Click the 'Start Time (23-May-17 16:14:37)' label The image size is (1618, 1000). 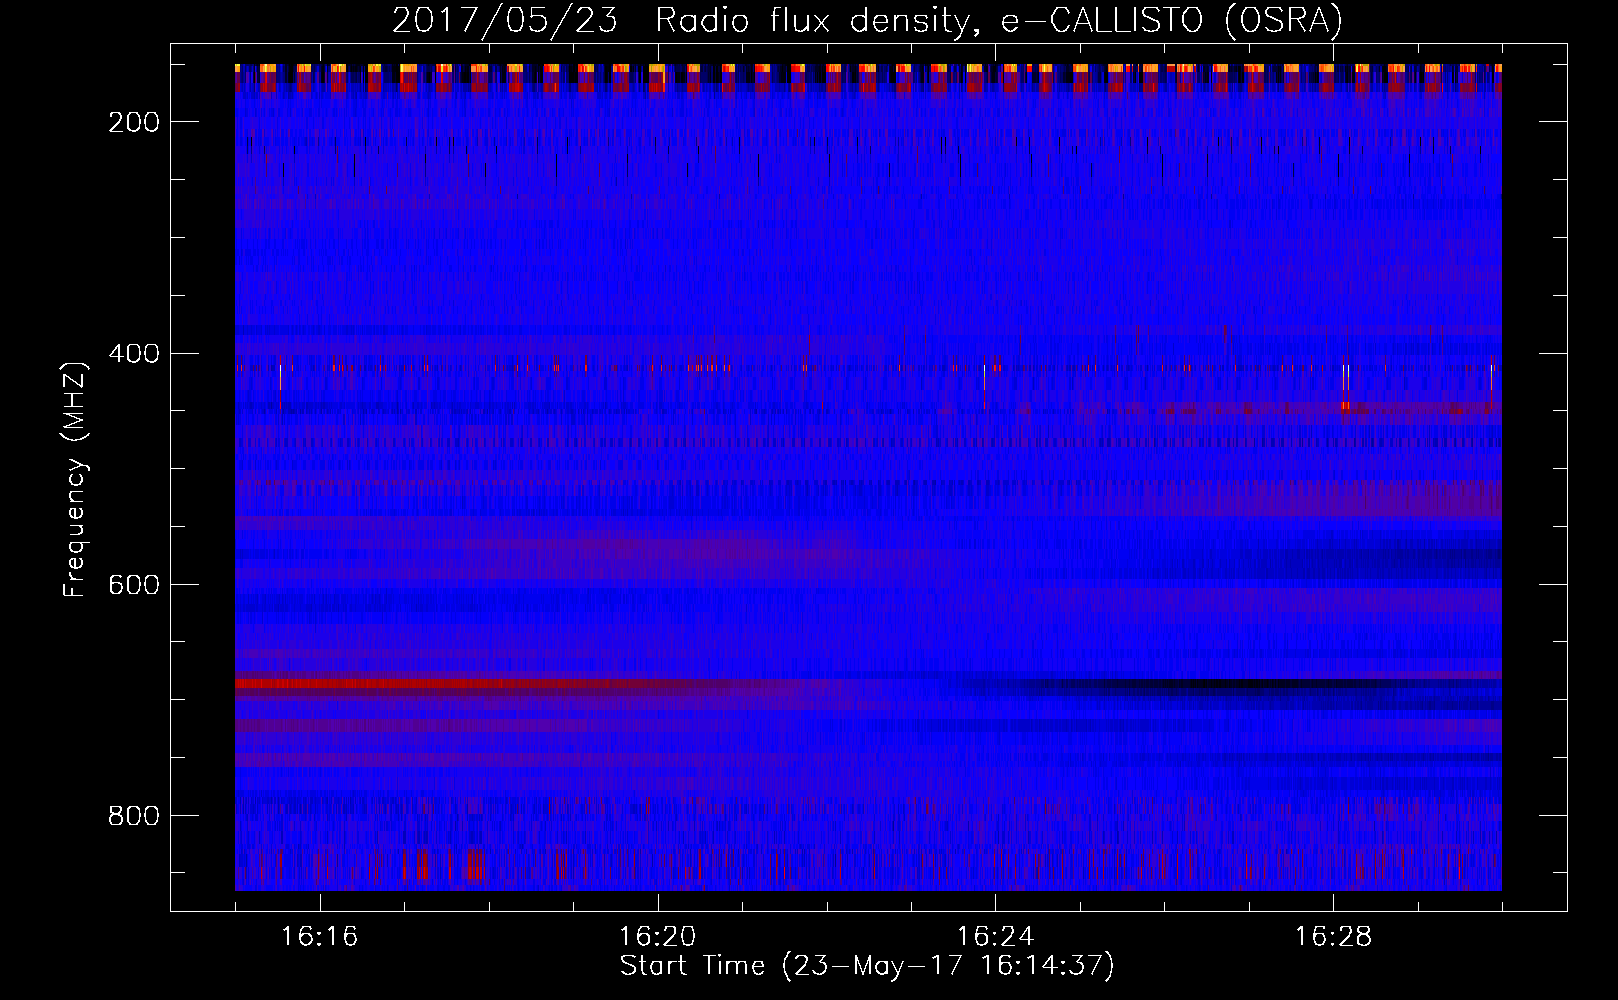[867, 966]
